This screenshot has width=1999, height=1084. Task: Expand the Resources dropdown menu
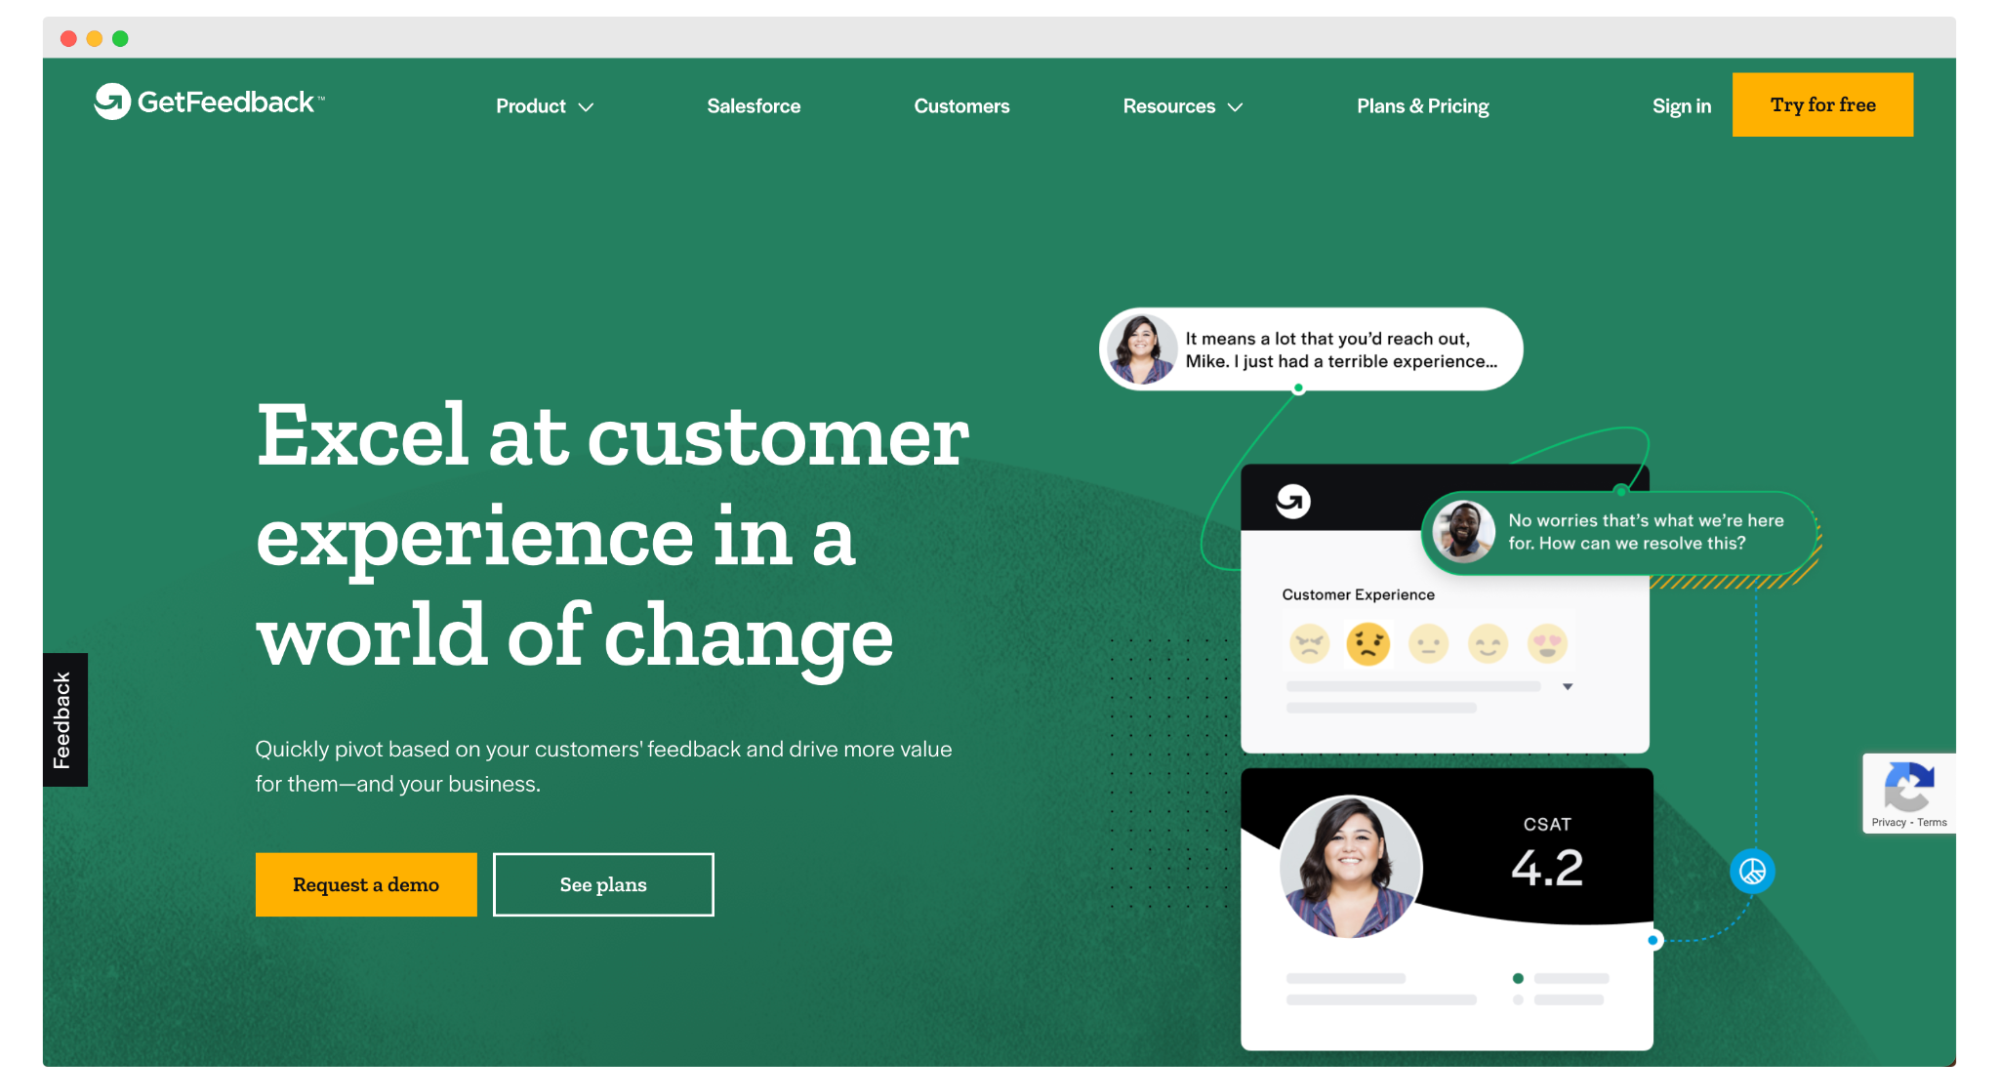[x=1182, y=107]
